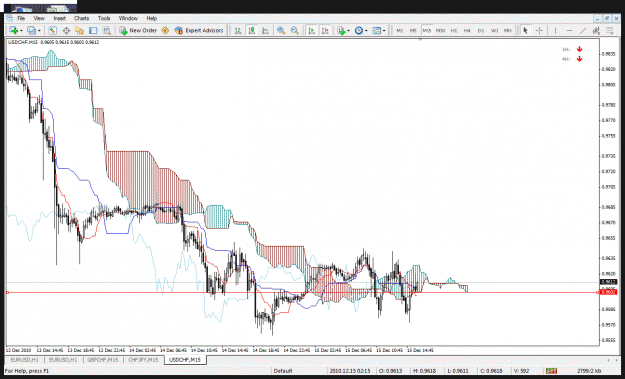Show the Market Watch window icon
This screenshot has width=625, height=379.
pos(52,30)
